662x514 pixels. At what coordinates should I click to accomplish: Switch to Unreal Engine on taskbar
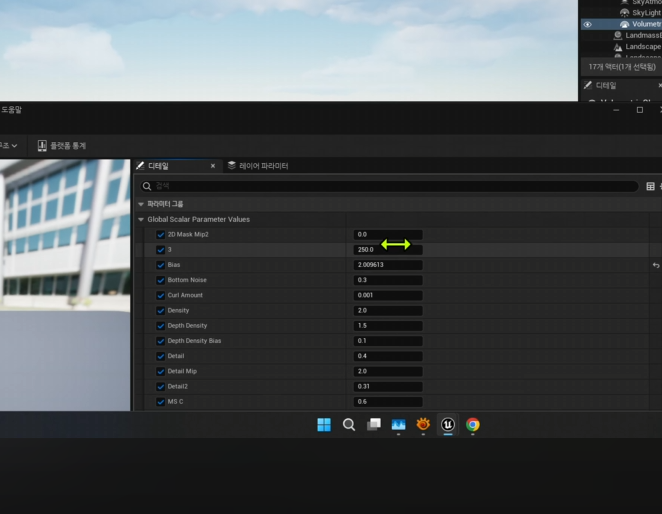coord(448,424)
